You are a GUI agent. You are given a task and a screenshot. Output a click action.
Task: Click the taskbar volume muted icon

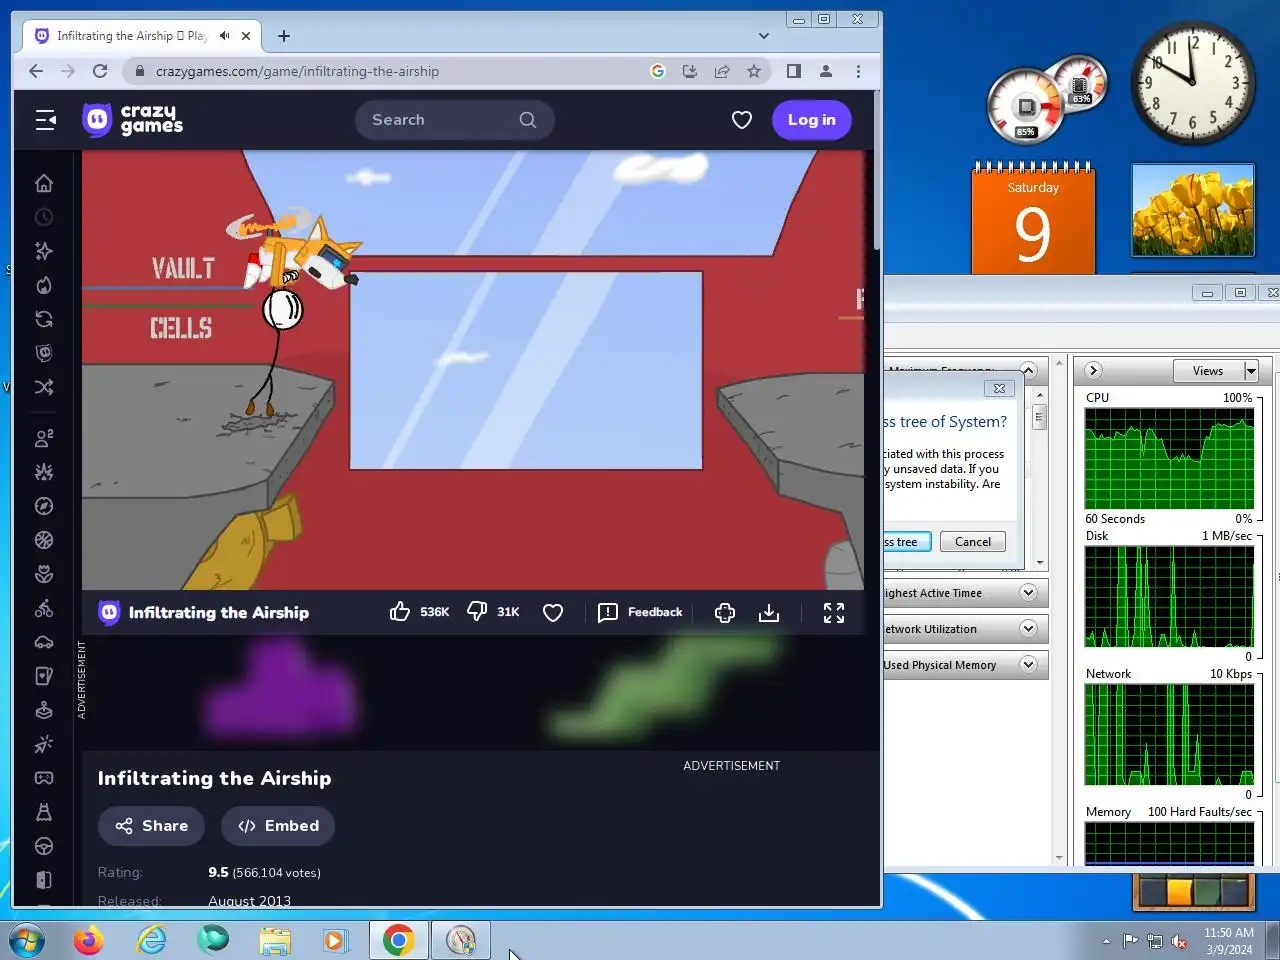(1179, 941)
